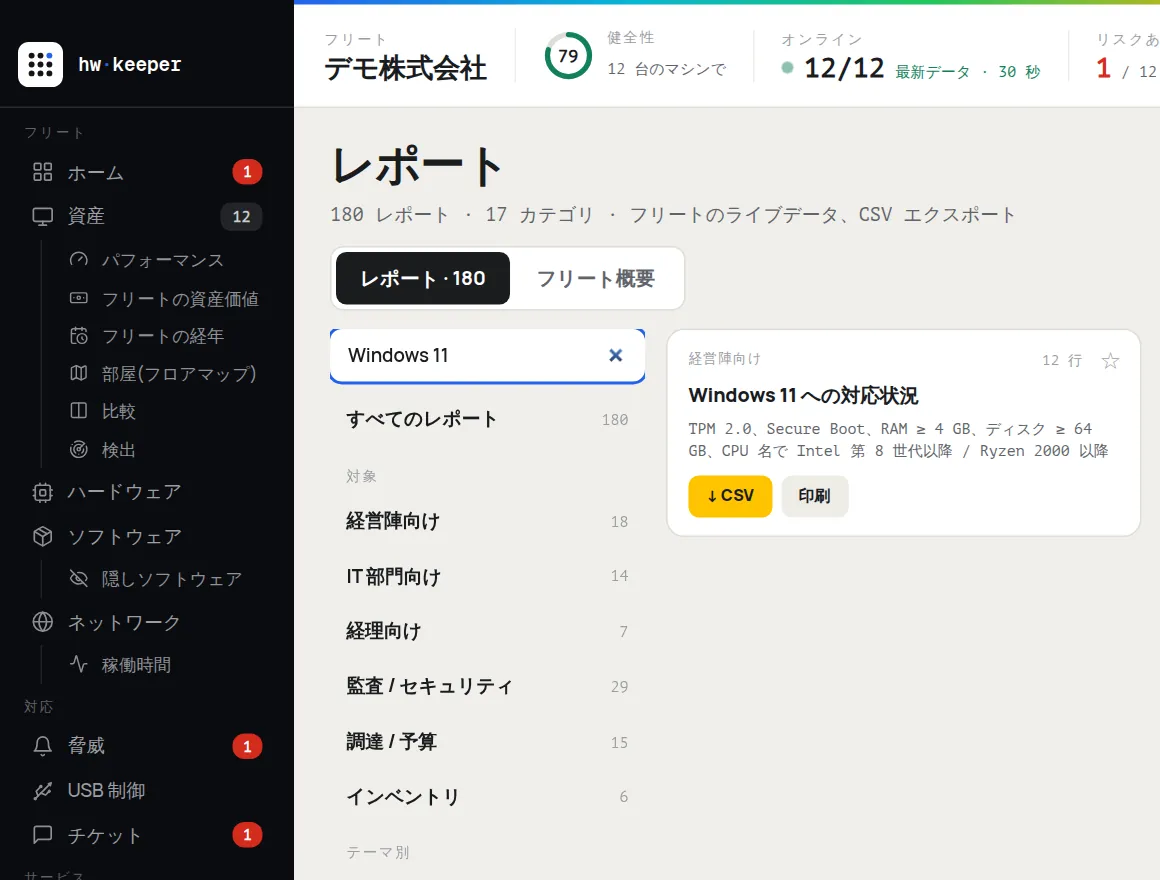
Task: Click the 最新データ · 30 秒 status
Action: [x=968, y=72]
